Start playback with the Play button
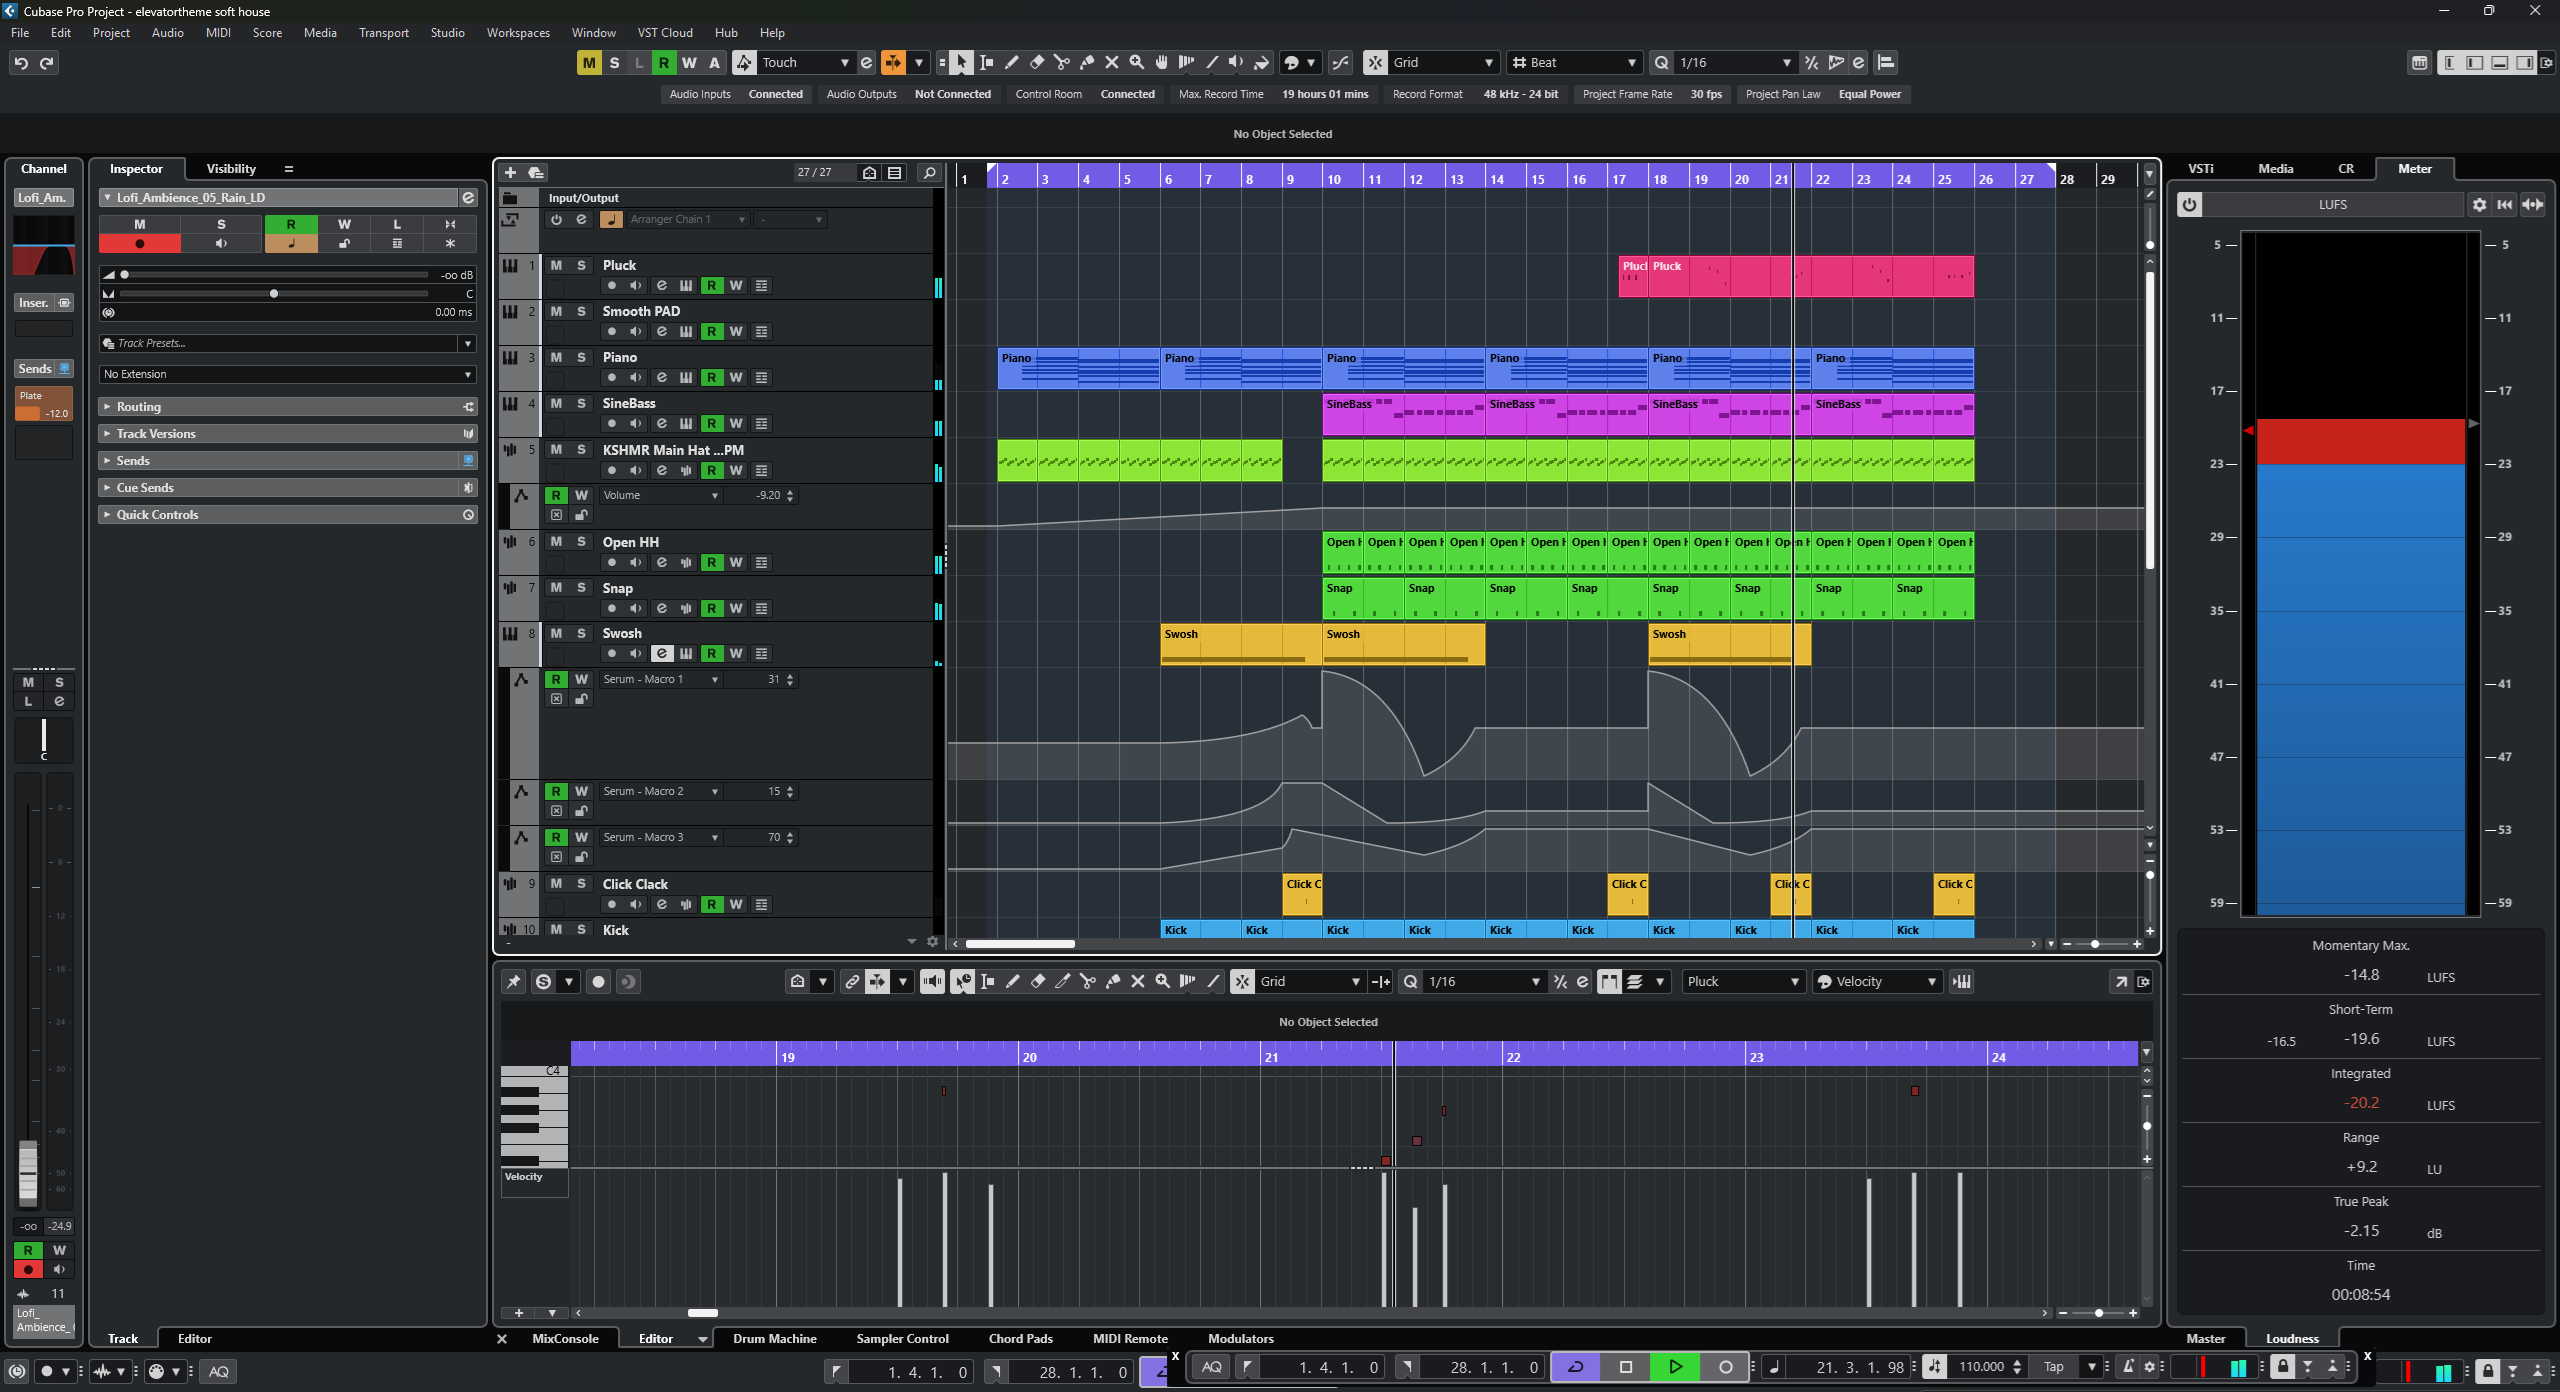Screen dimensions: 2560x1392 [1675, 1366]
